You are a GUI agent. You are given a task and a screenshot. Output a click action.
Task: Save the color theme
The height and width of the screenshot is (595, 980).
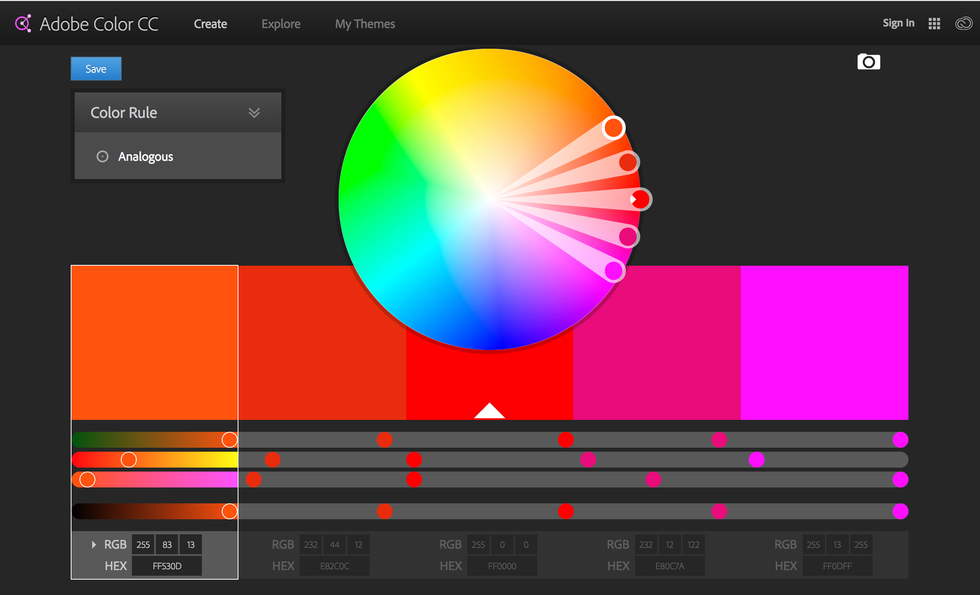coord(96,69)
